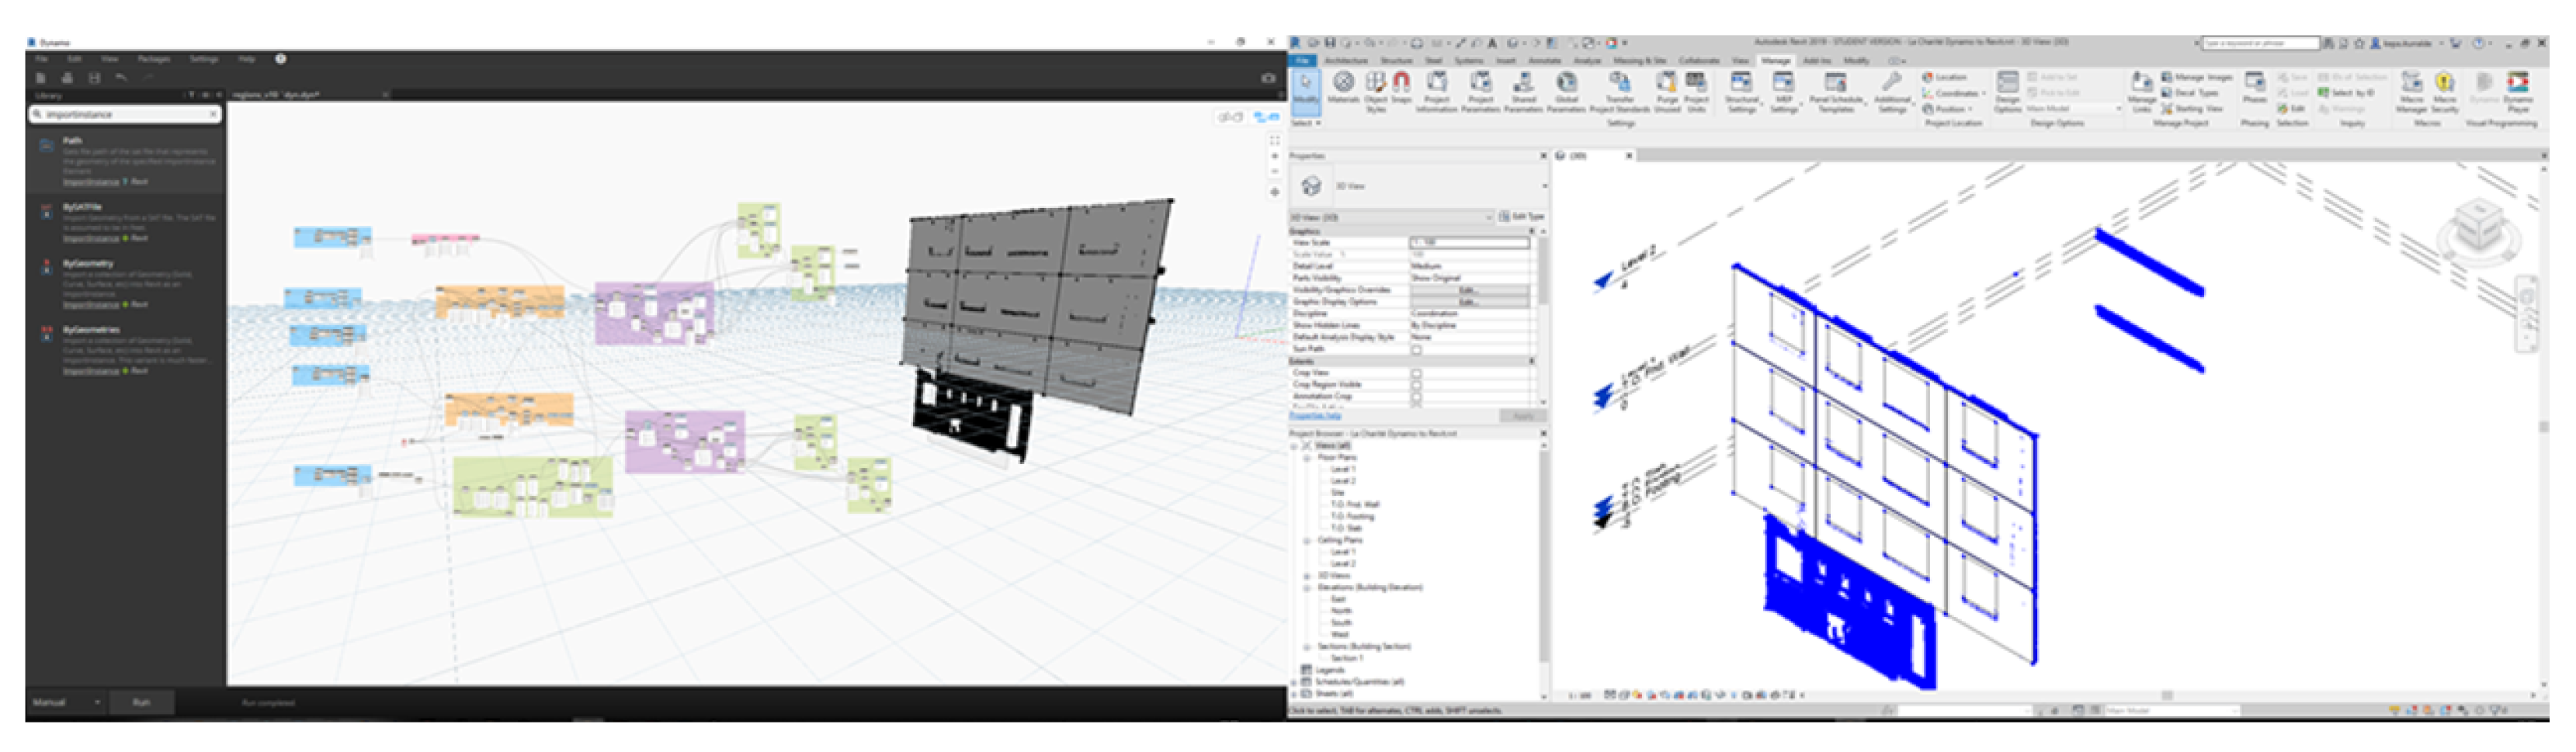The width and height of the screenshot is (2576, 752).
Task: Toggle the Crop View checkbox
Action: 1416,373
